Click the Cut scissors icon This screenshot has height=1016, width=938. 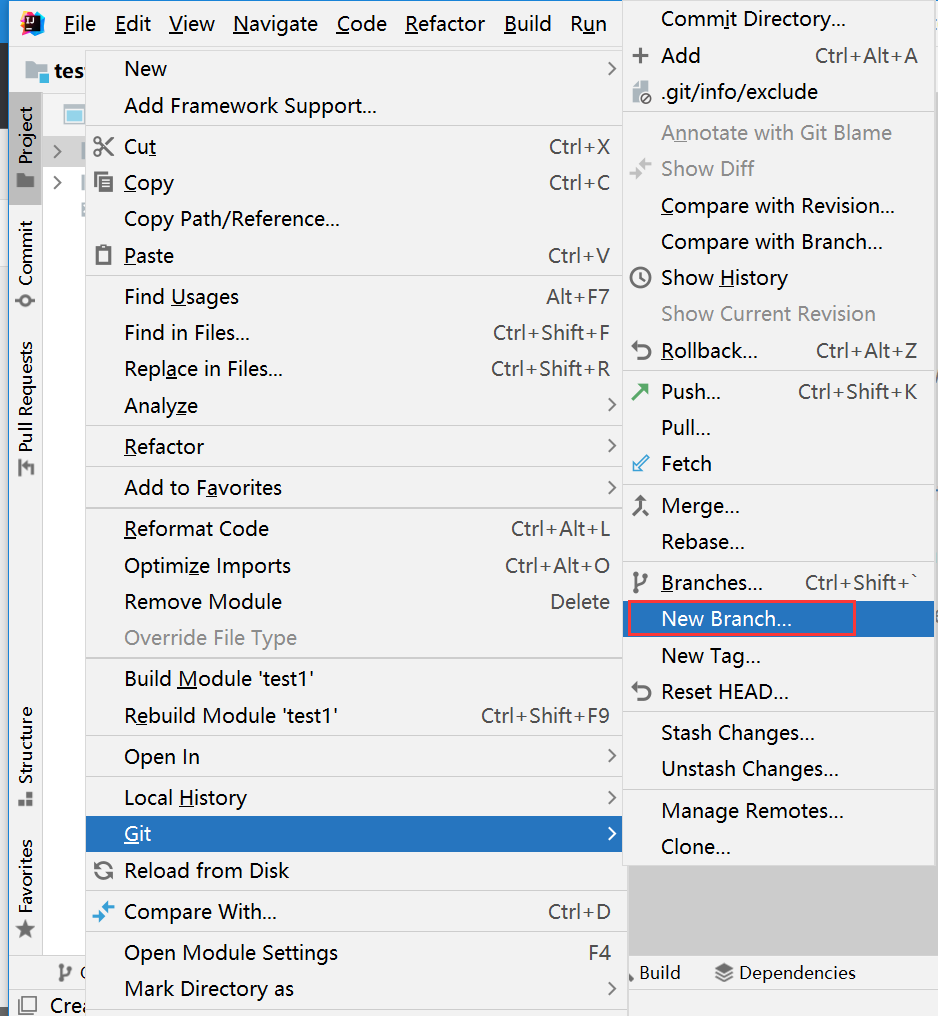[x=104, y=146]
